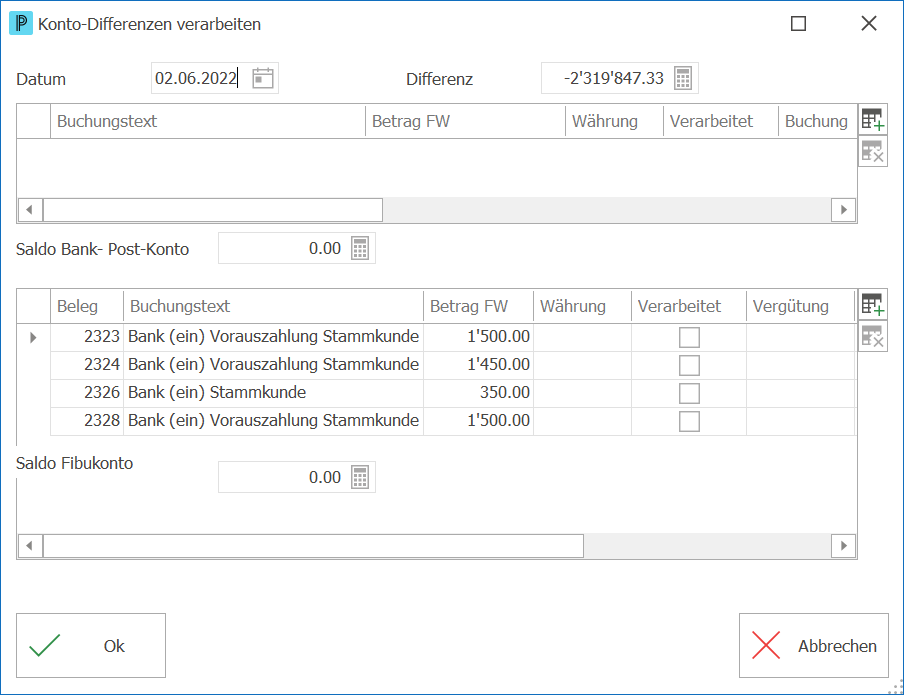Click the upper table's horizontal scrollbar thumb
Viewport: 904px width, 695px height.
click(213, 210)
